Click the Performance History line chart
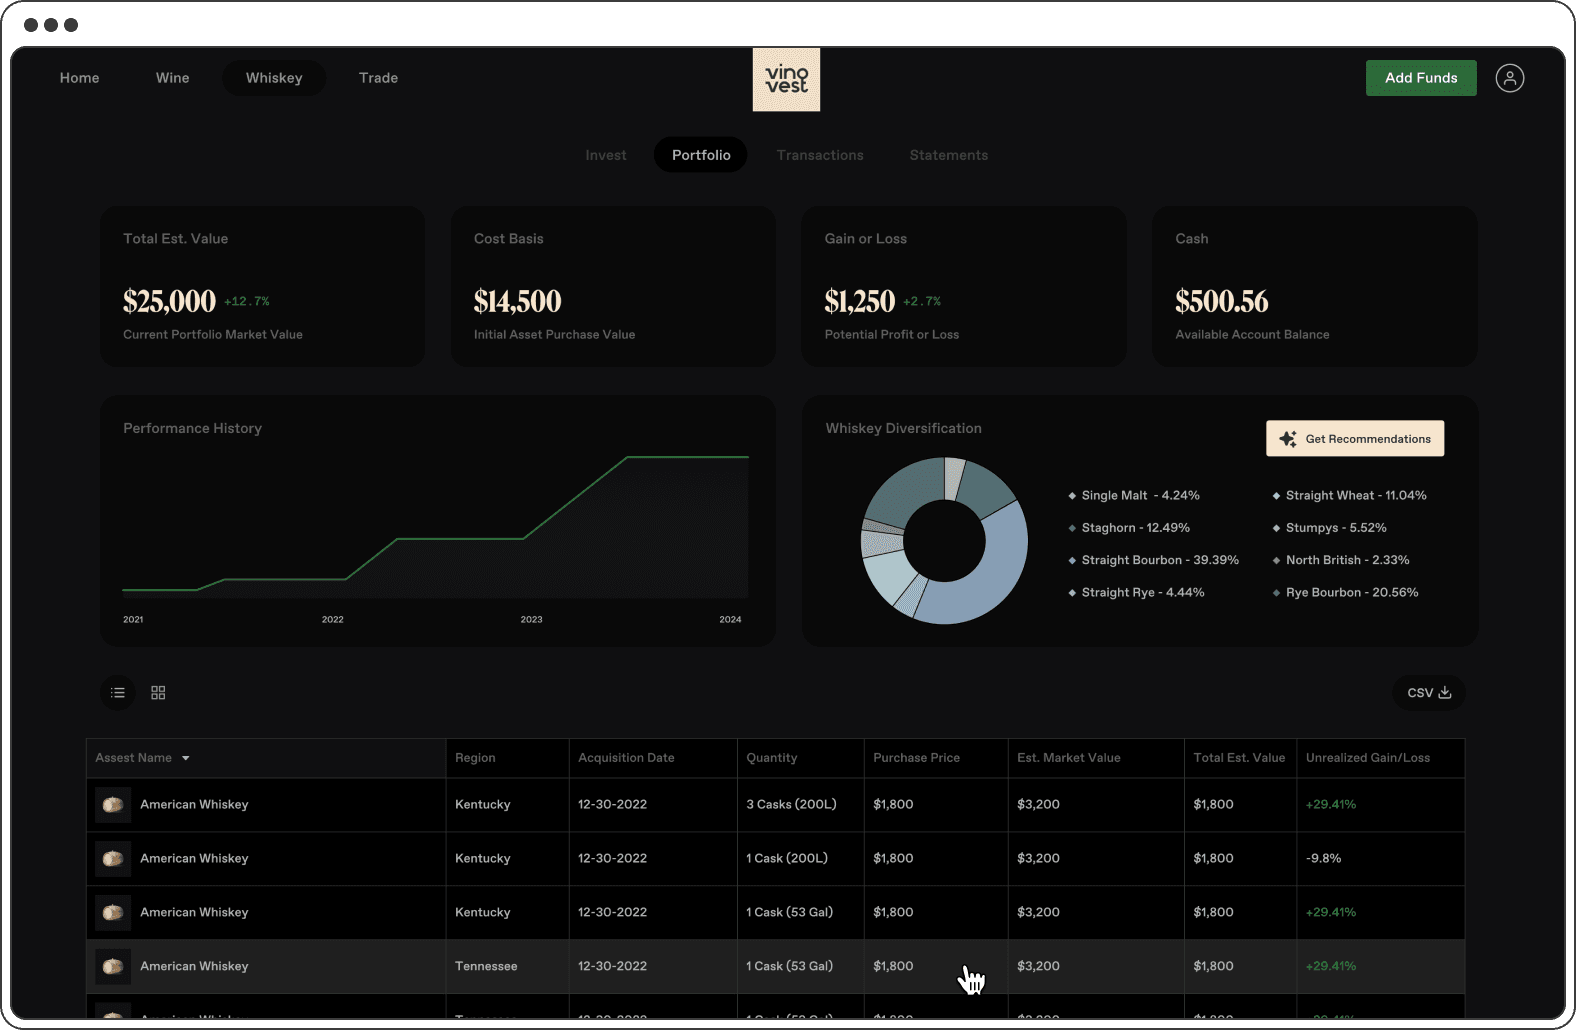The width and height of the screenshot is (1576, 1030). [x=435, y=526]
